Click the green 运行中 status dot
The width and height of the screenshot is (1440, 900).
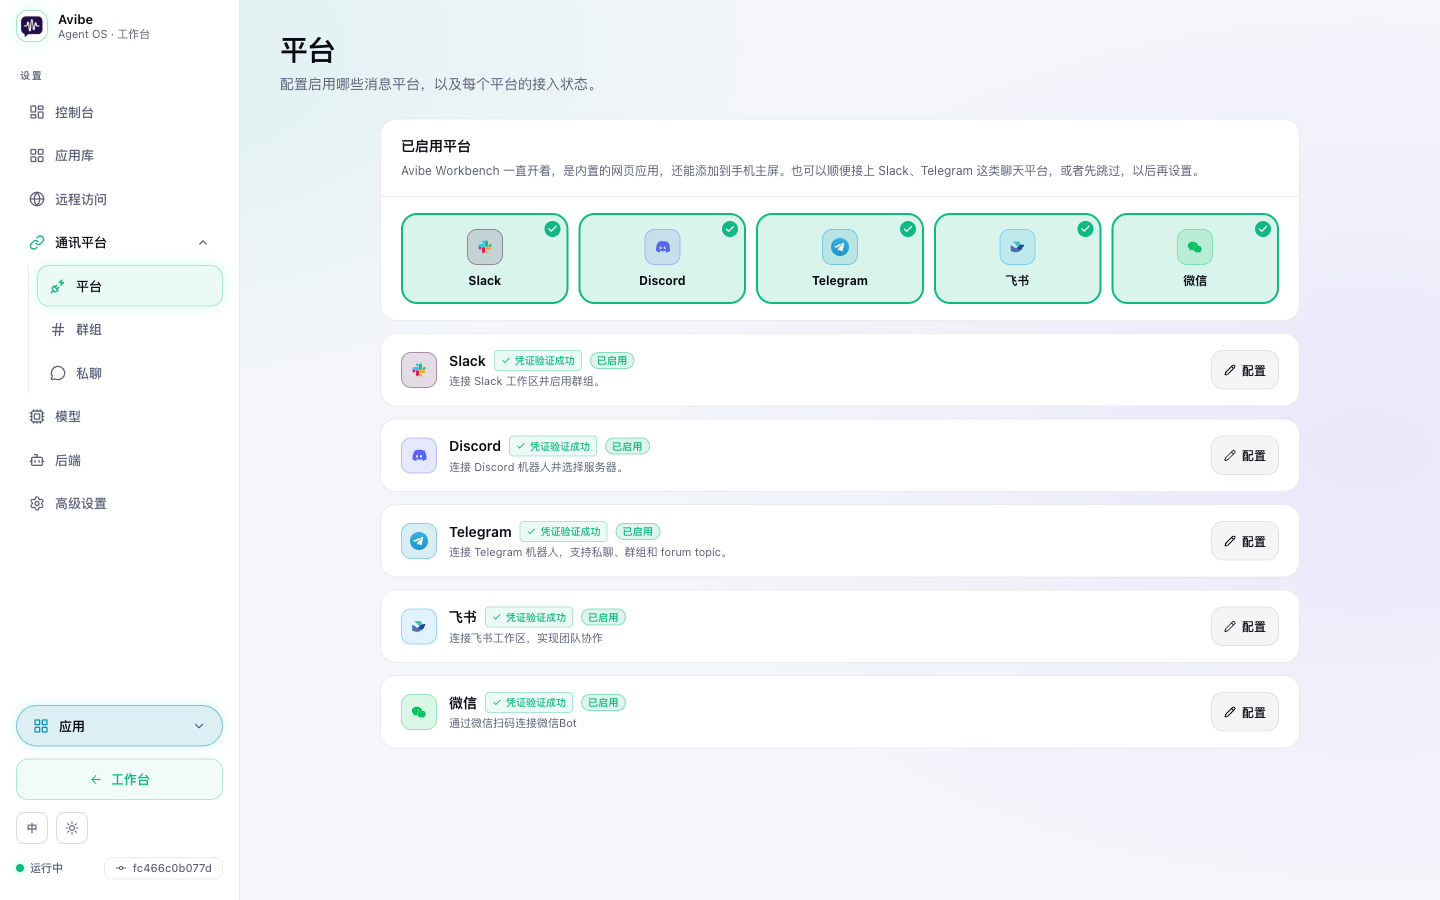[x=20, y=868]
